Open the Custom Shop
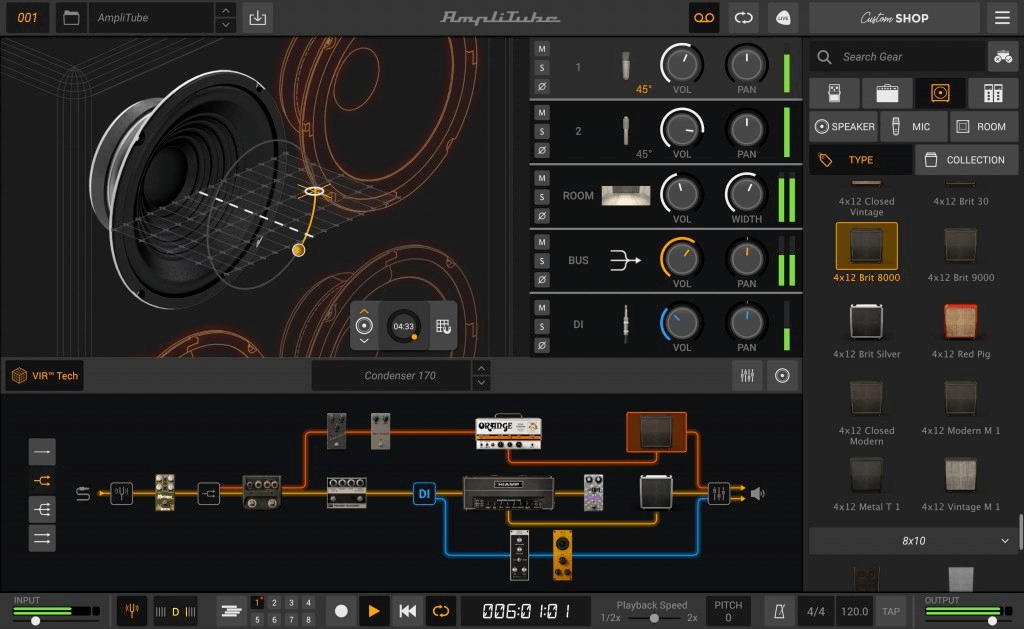The image size is (1024, 629). pyautogui.click(x=893, y=18)
